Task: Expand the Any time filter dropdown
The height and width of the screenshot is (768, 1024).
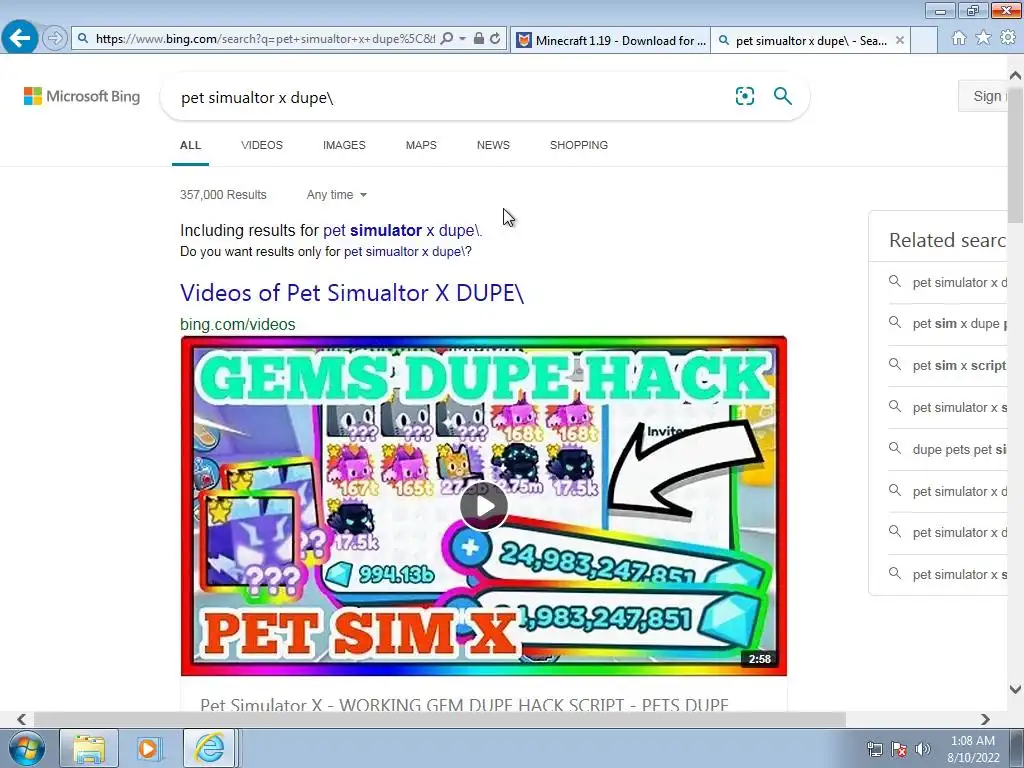Action: tap(336, 195)
